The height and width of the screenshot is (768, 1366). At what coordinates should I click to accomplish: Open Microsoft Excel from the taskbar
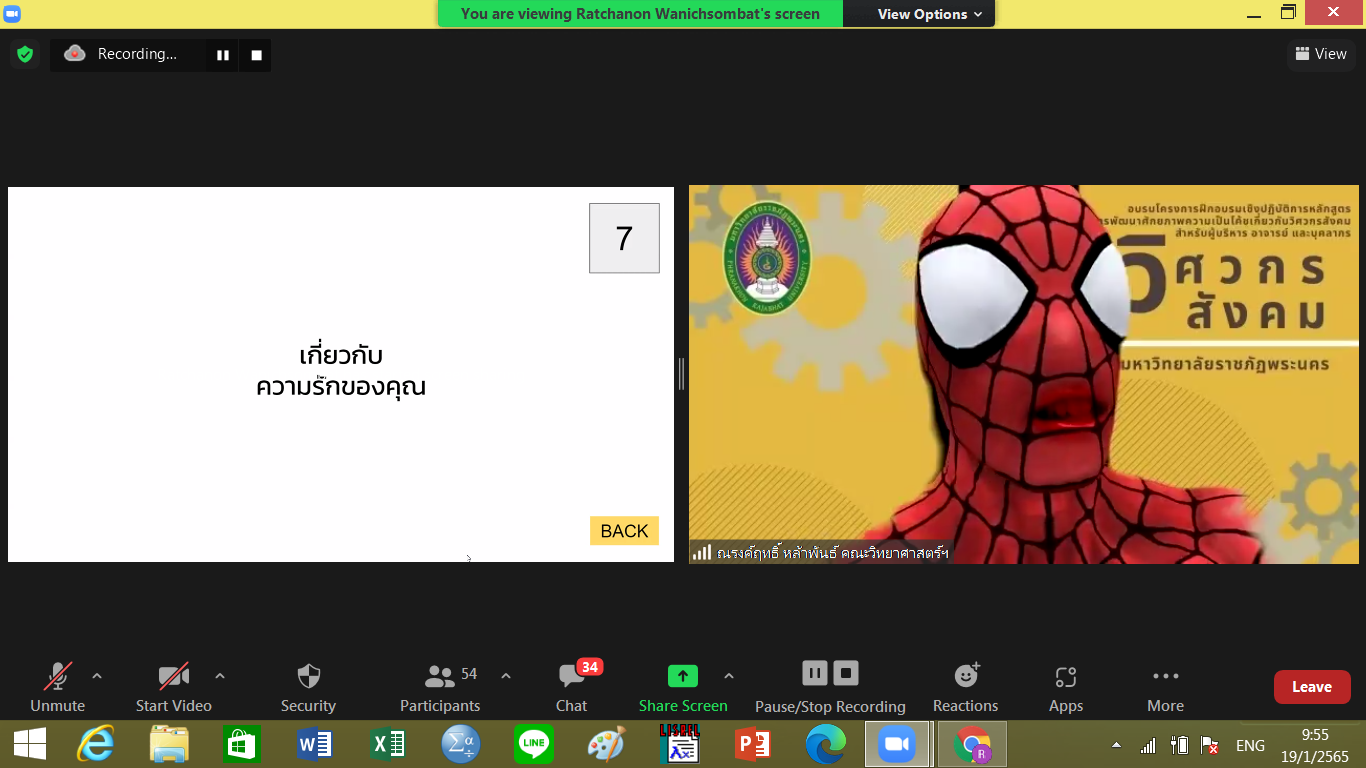tap(388, 745)
